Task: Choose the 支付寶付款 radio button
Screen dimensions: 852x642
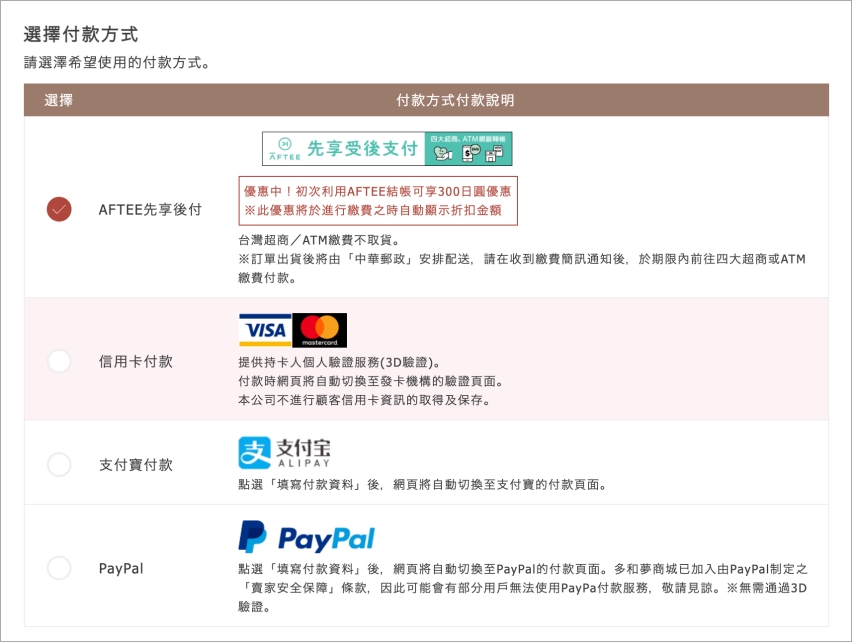Action: (59, 464)
